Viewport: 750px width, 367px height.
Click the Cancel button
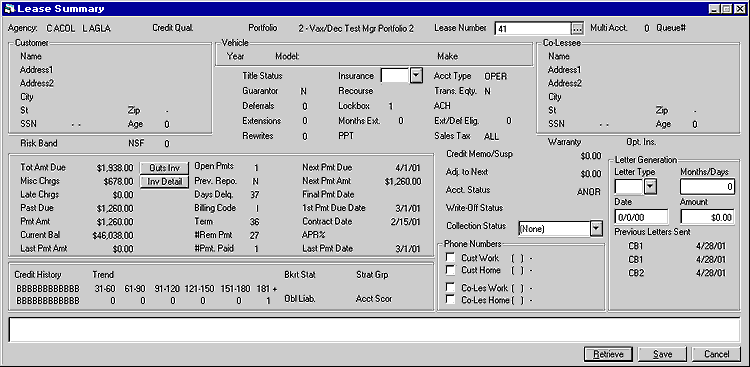point(716,354)
